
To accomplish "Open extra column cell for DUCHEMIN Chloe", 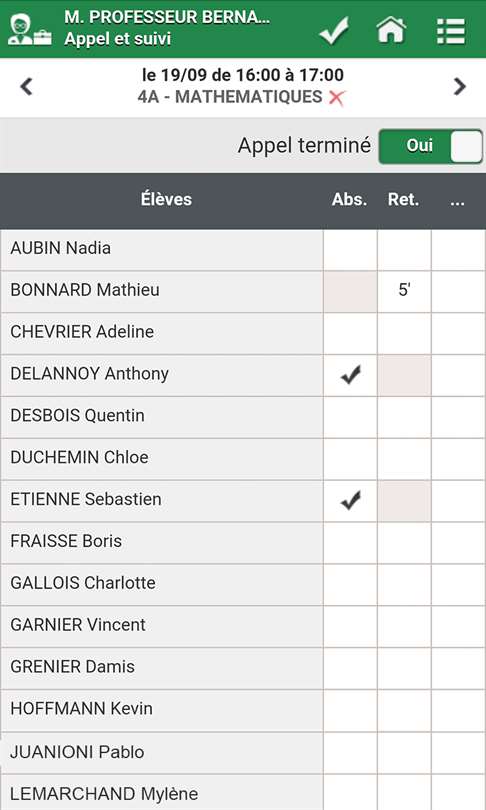I will click(x=458, y=459).
